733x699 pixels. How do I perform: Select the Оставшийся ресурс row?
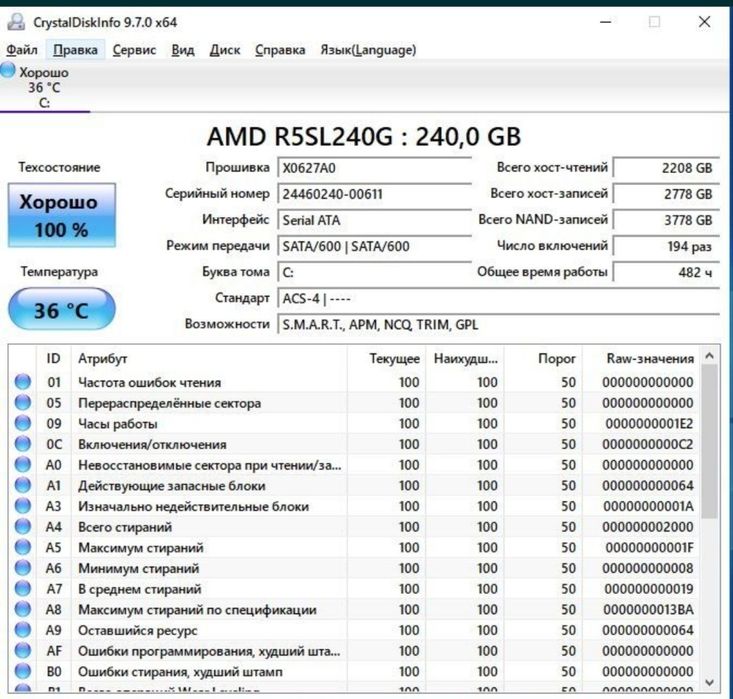click(354, 630)
